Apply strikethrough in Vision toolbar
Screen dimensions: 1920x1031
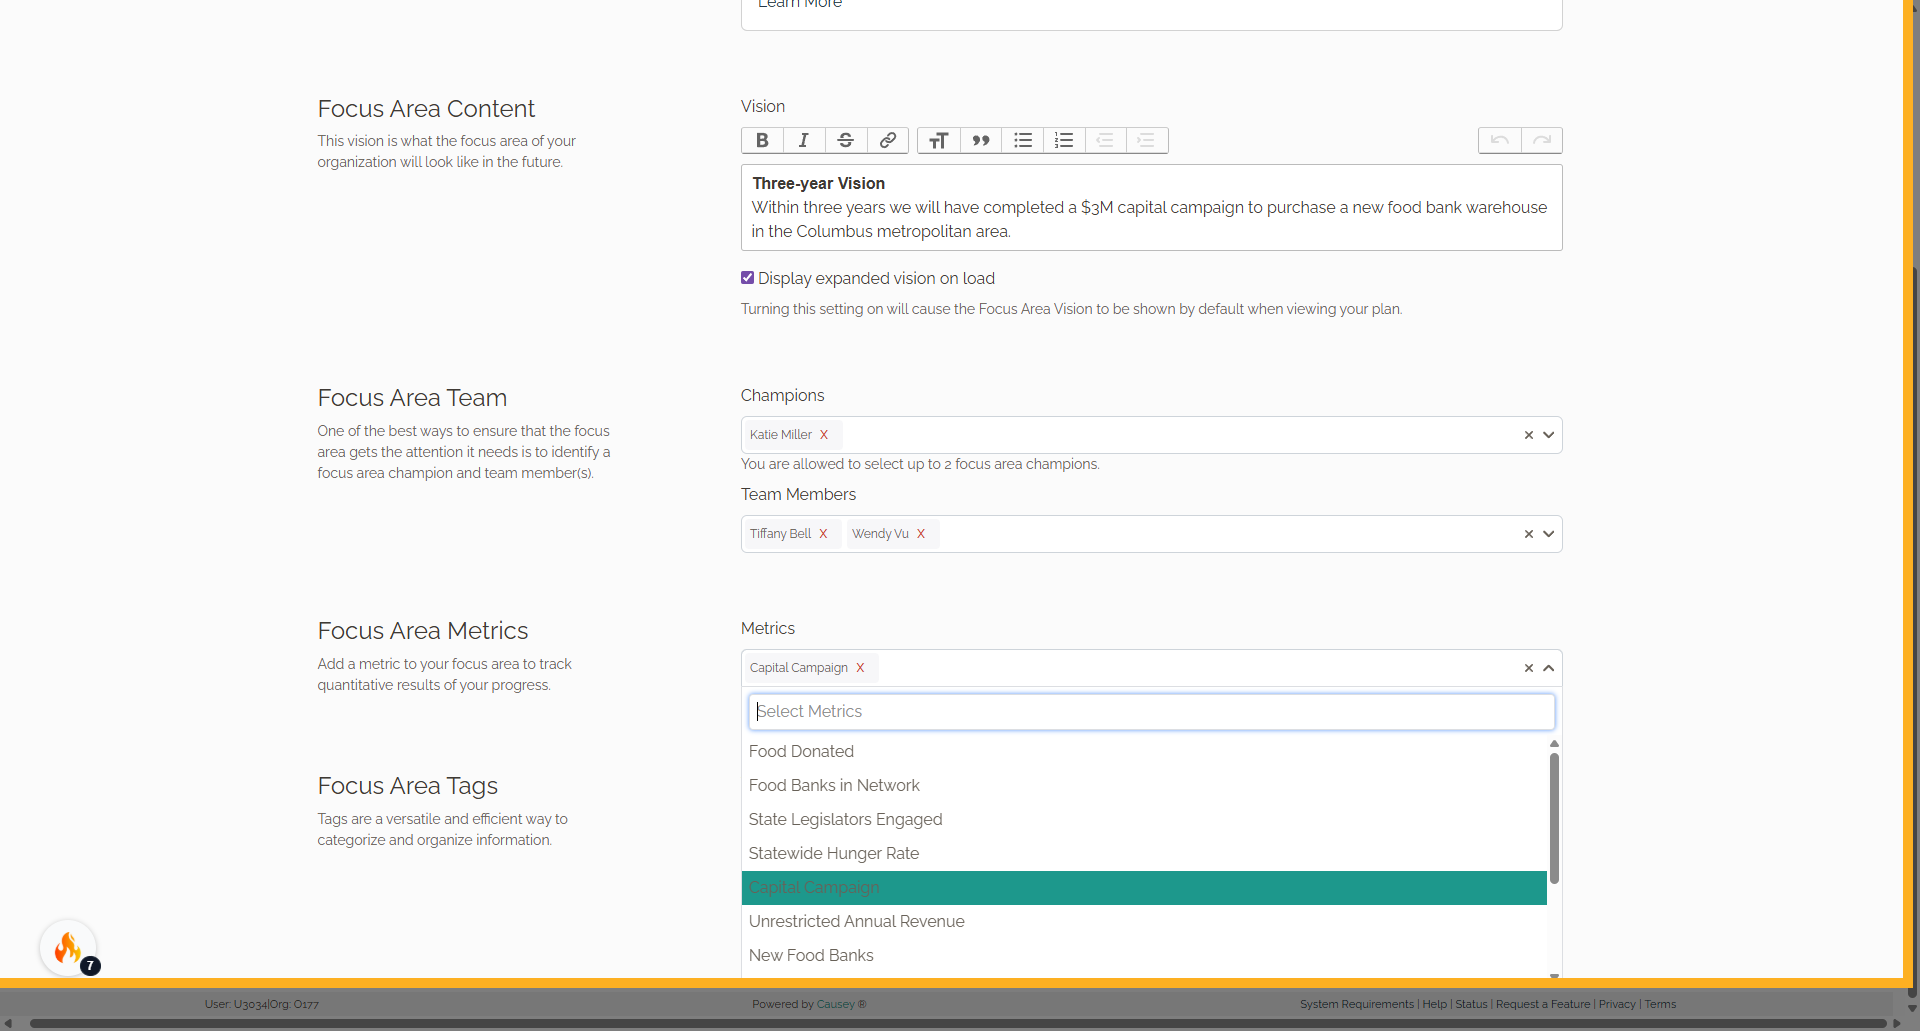coord(846,140)
